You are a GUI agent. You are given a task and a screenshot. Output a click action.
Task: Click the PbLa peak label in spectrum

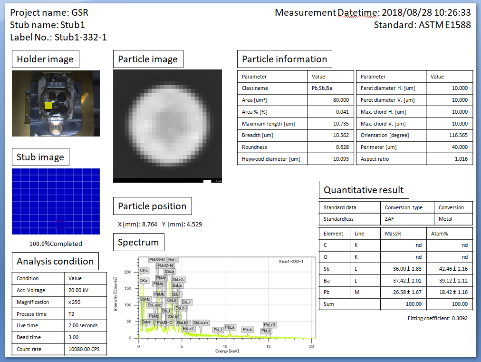[230, 327]
